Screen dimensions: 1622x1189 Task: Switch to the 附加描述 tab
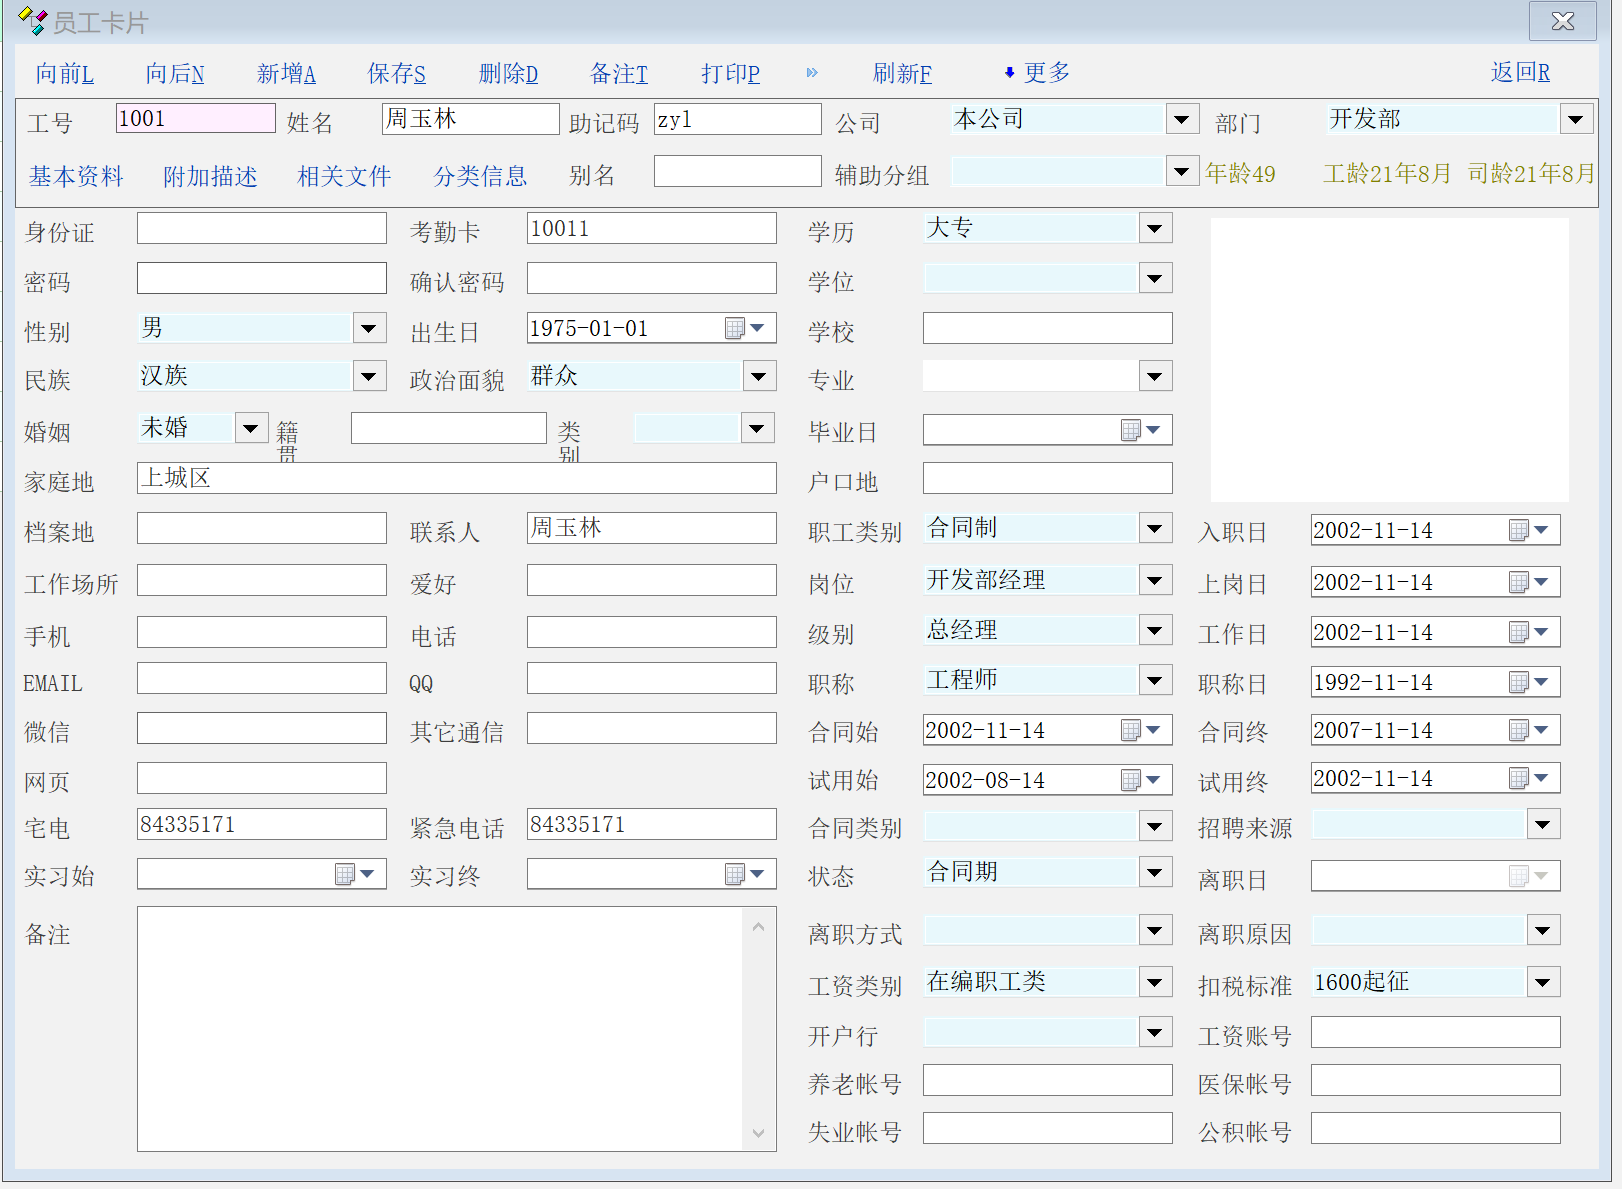(210, 177)
